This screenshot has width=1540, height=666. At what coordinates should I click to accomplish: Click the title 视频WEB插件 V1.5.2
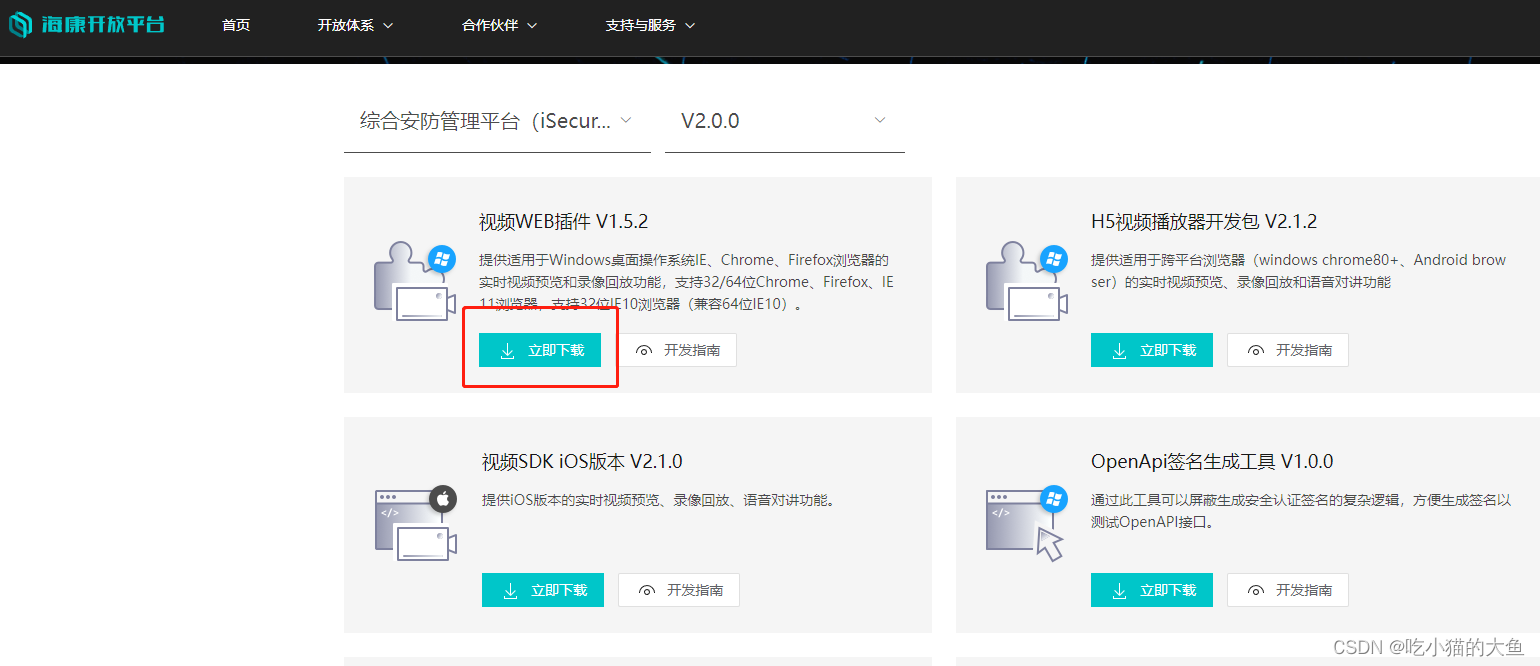coord(564,221)
